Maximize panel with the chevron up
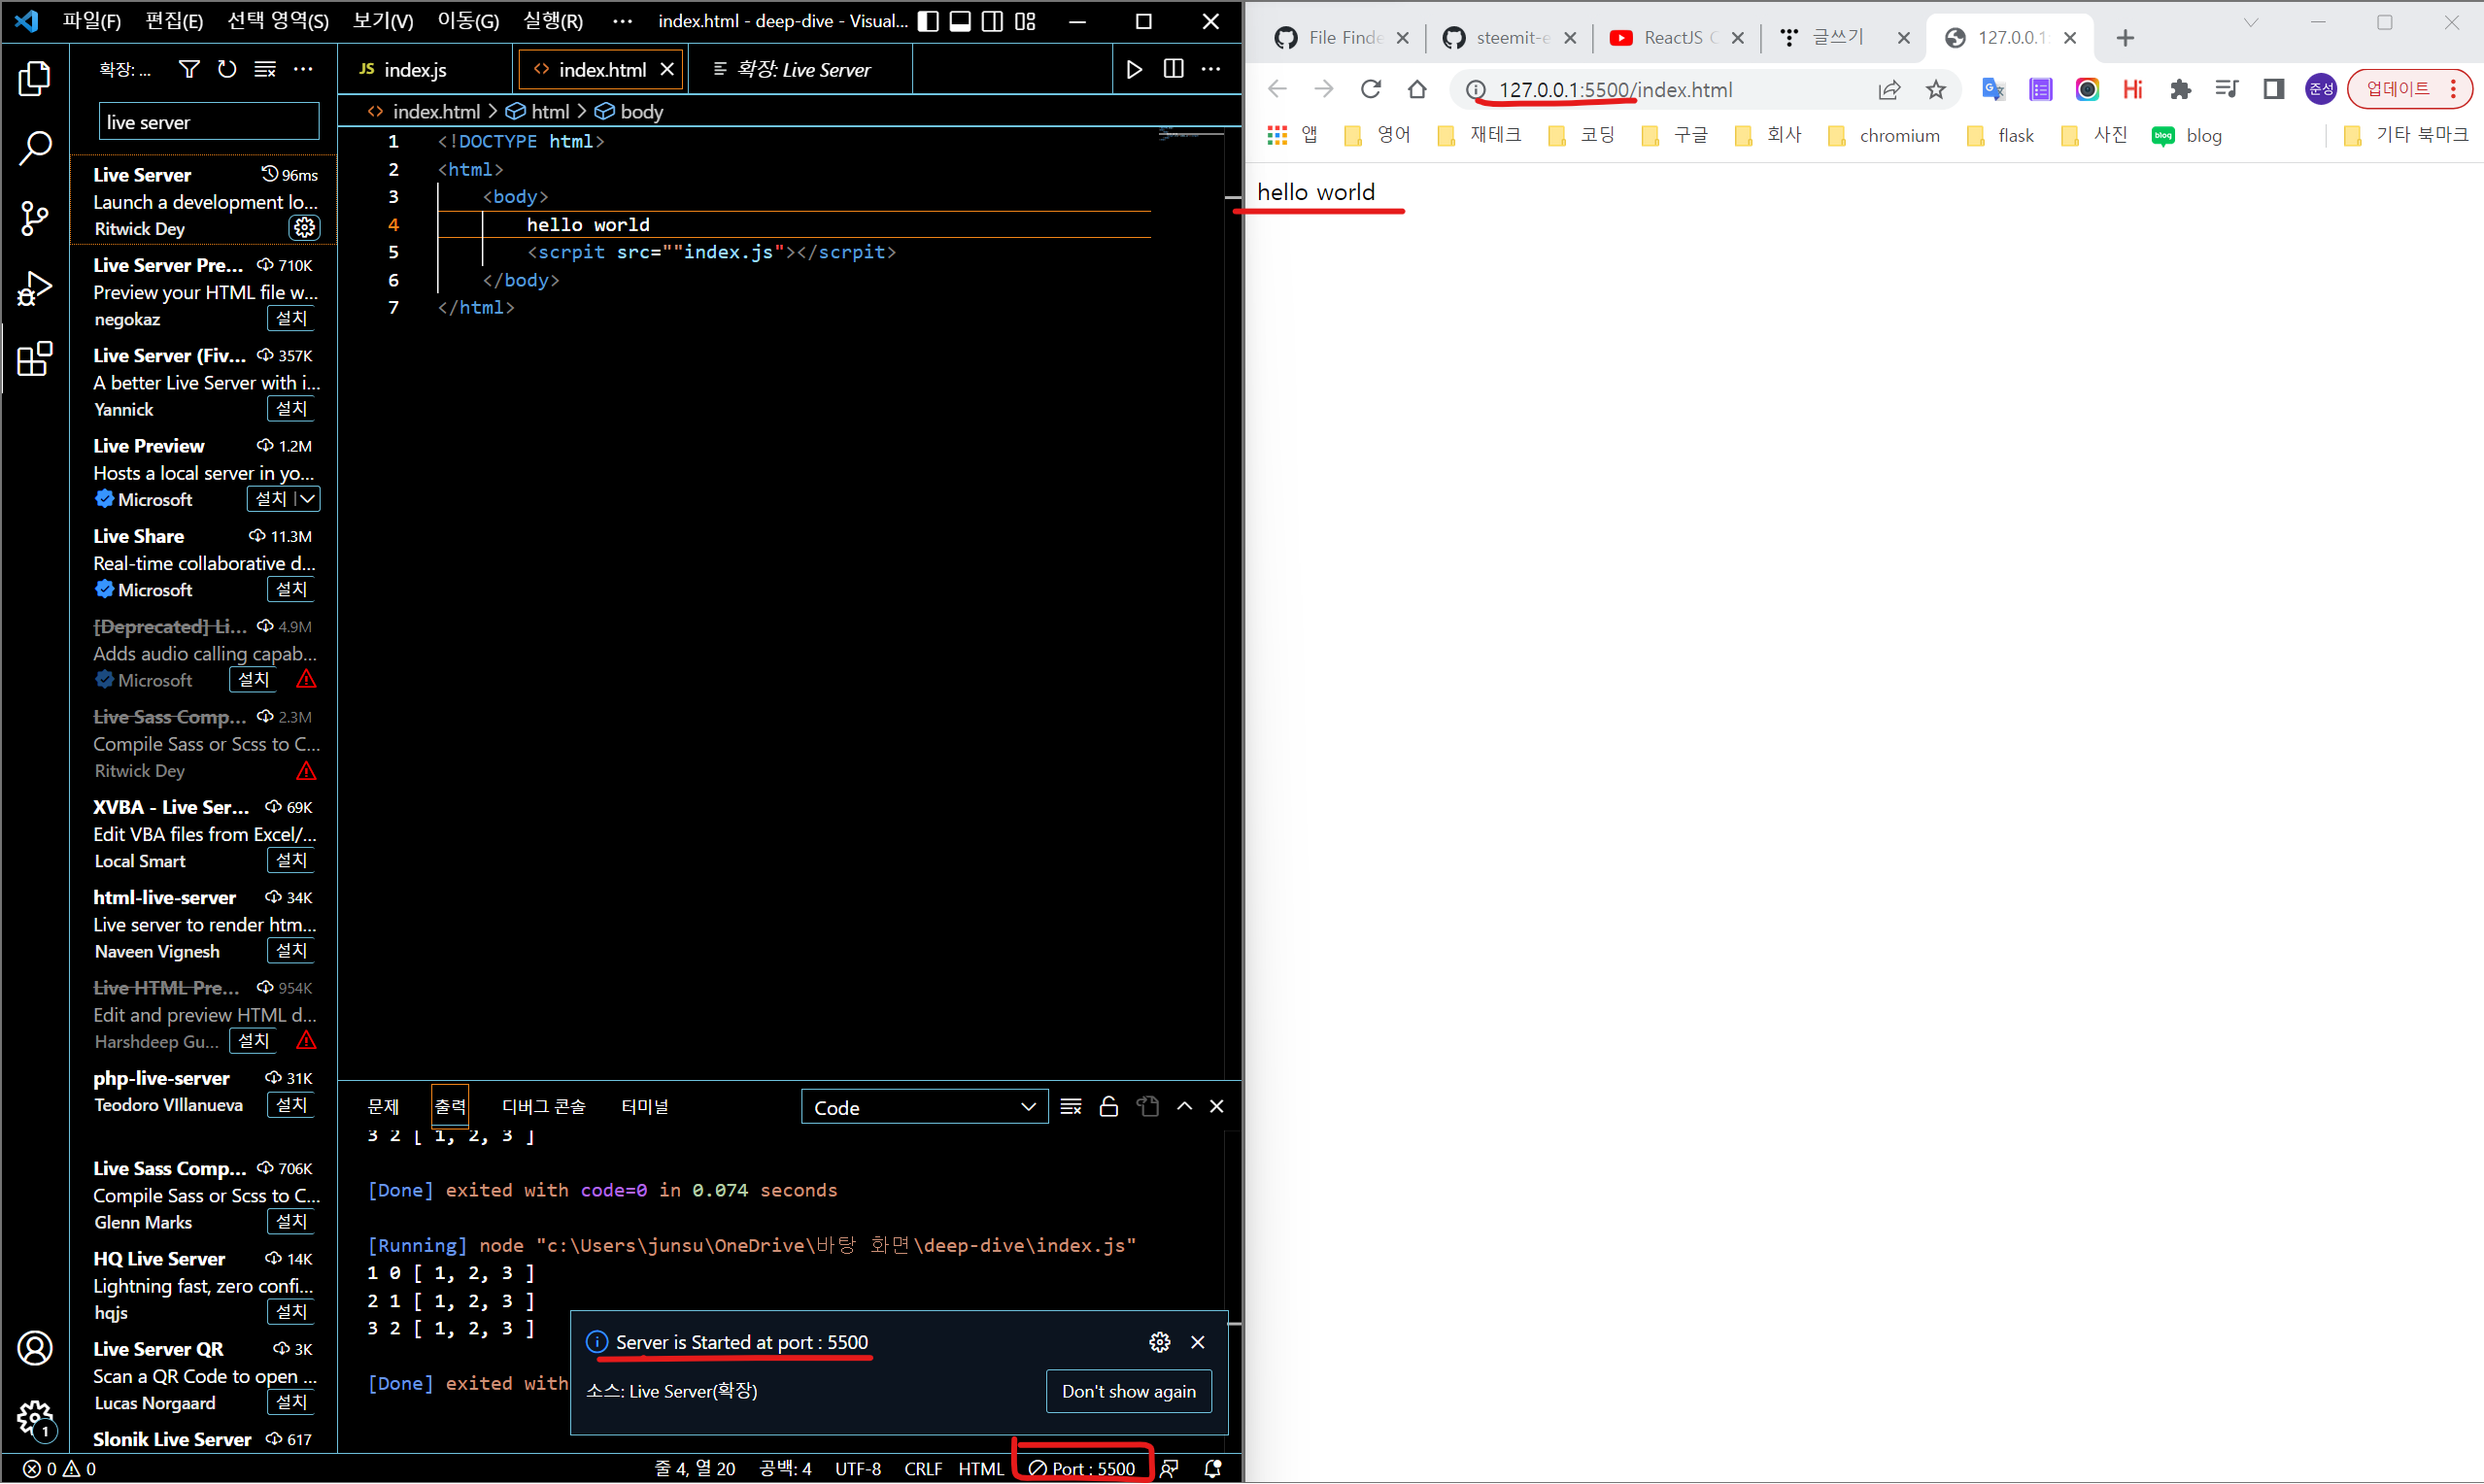2484x1484 pixels. point(1184,1107)
